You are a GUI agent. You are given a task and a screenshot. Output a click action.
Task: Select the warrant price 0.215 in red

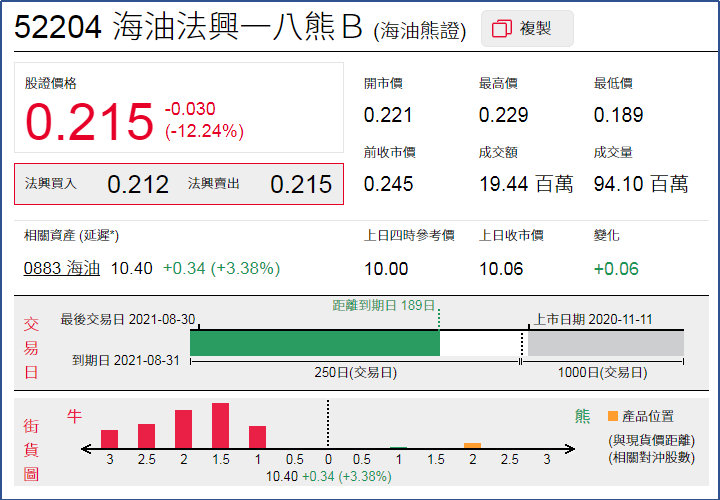click(x=89, y=121)
